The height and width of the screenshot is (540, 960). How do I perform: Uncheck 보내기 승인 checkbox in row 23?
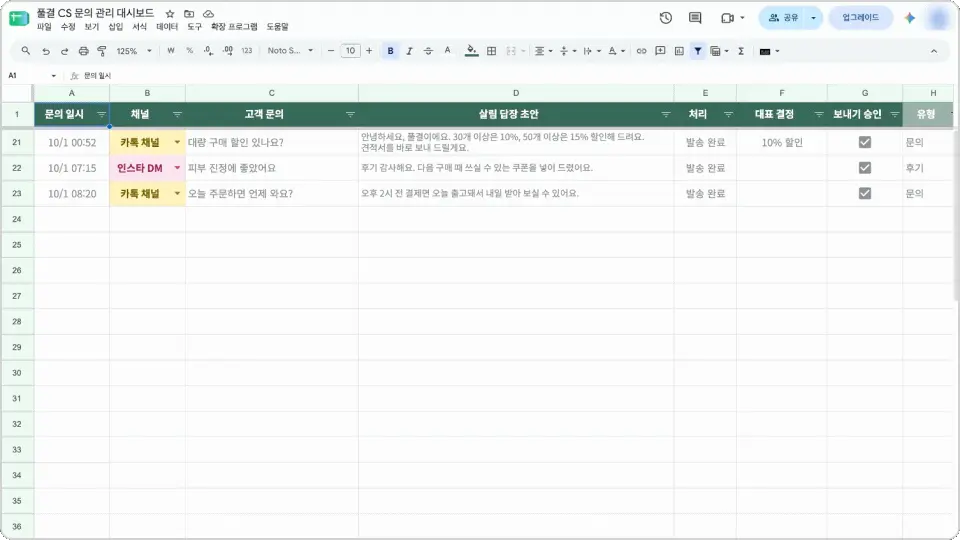[x=864, y=193]
